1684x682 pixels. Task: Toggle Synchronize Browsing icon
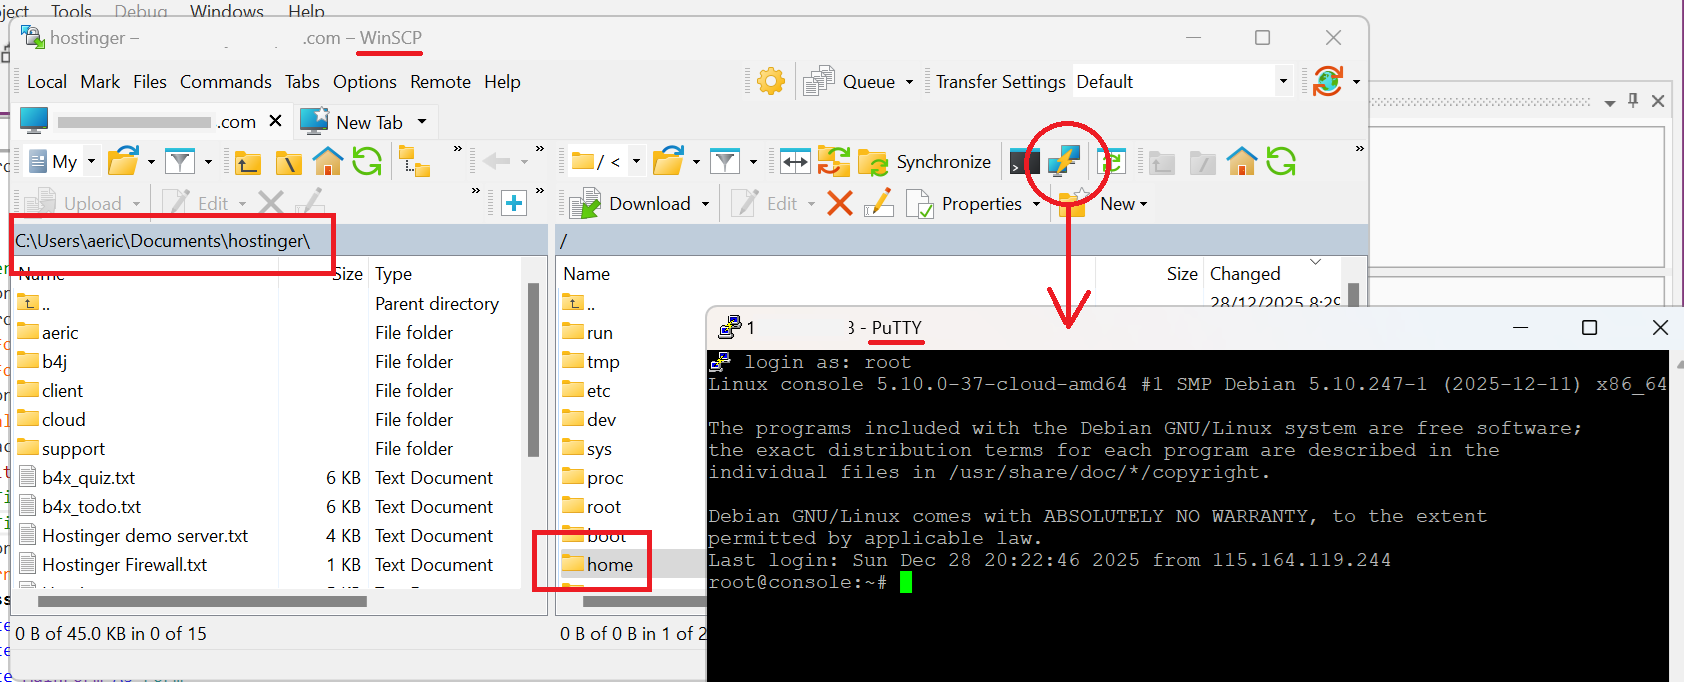click(834, 161)
